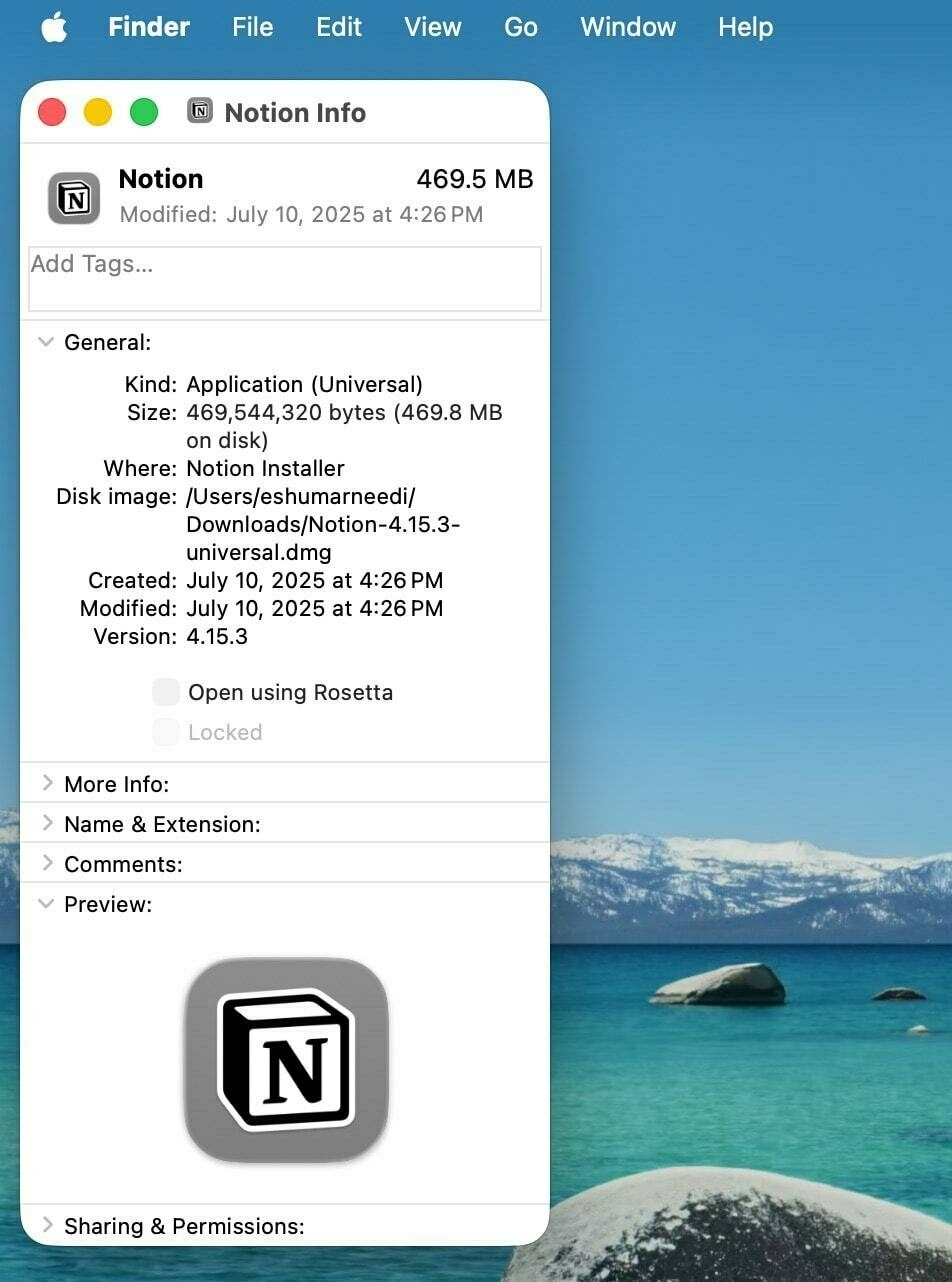The image size is (952, 1282).
Task: Open the Edit menu
Action: tap(339, 27)
